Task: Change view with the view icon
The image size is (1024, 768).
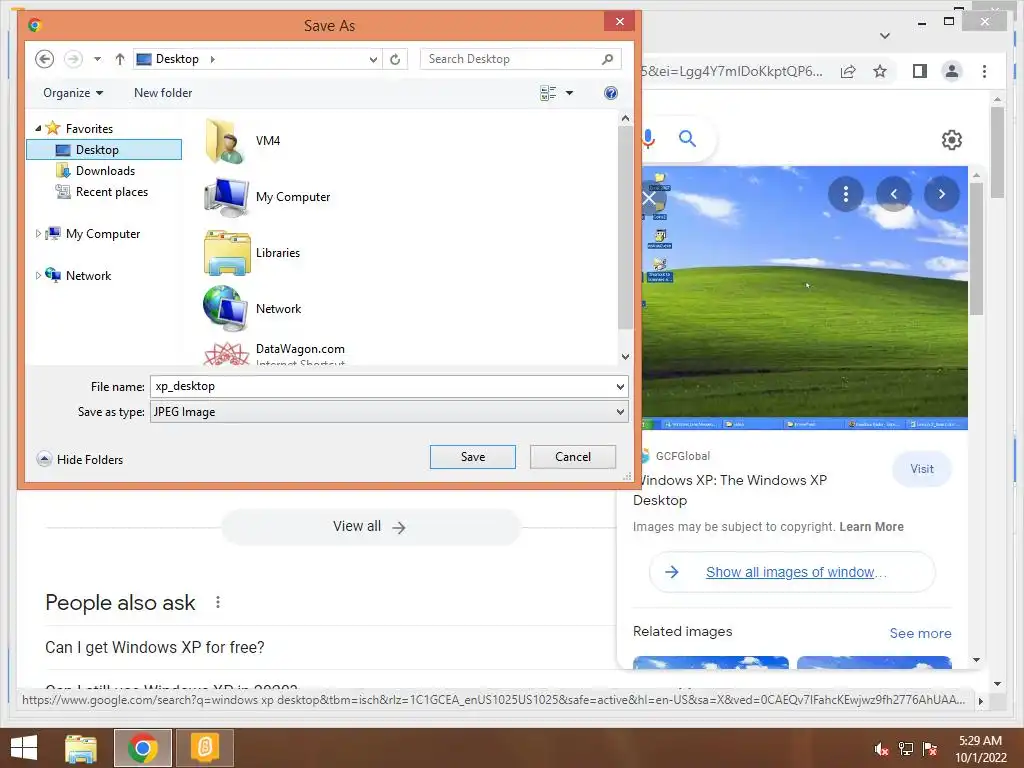Action: click(x=548, y=93)
